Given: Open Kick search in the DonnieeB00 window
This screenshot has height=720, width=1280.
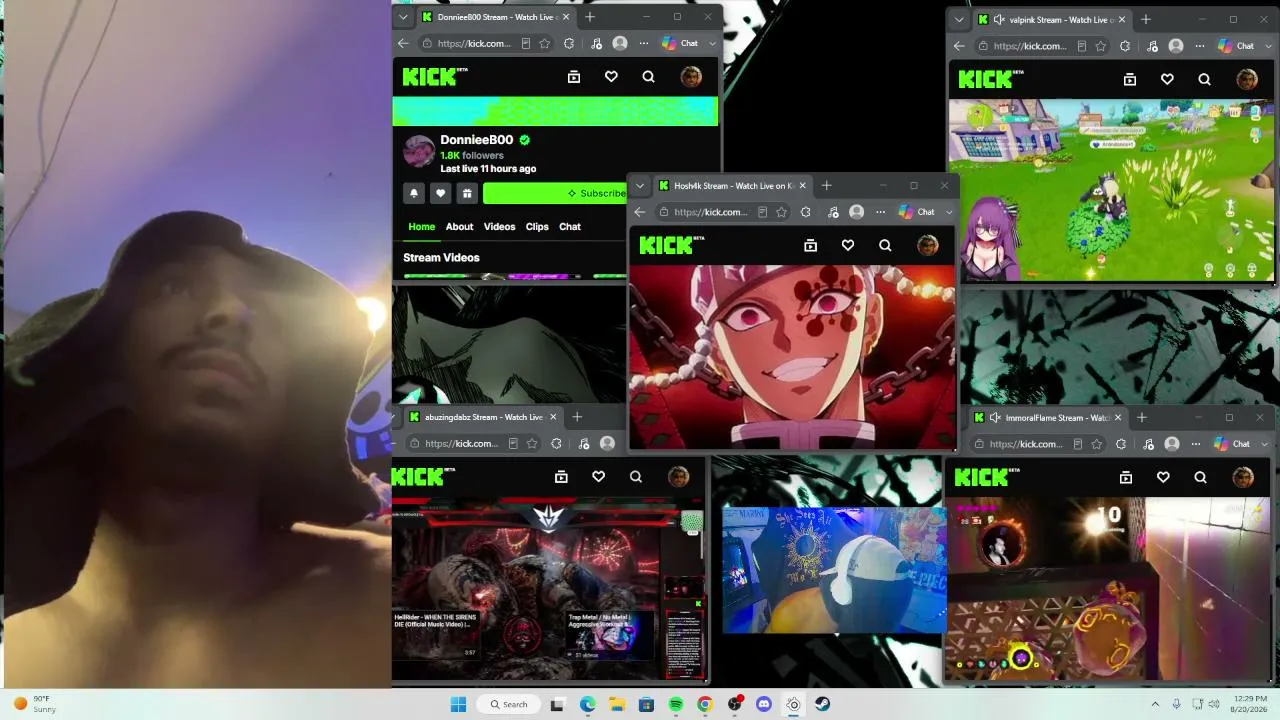Looking at the screenshot, I should pos(648,77).
